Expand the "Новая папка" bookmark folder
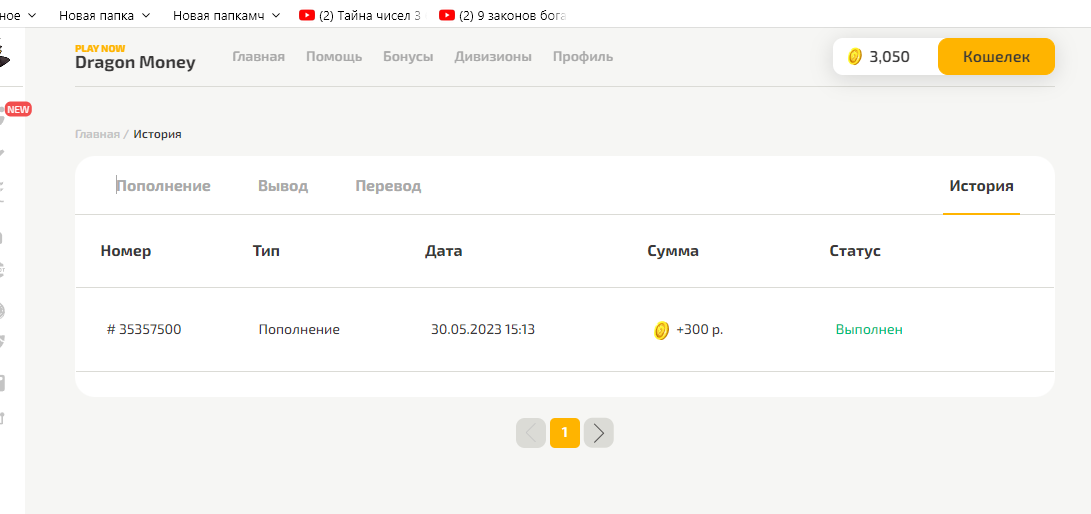 [x=104, y=15]
